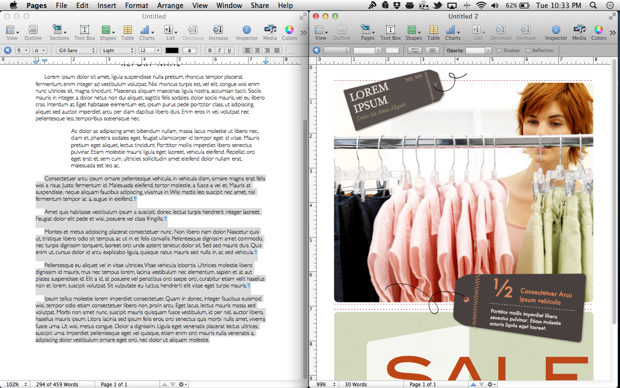The image size is (620, 388).
Task: Open View options in Untitled 2 window
Action: [x=321, y=32]
